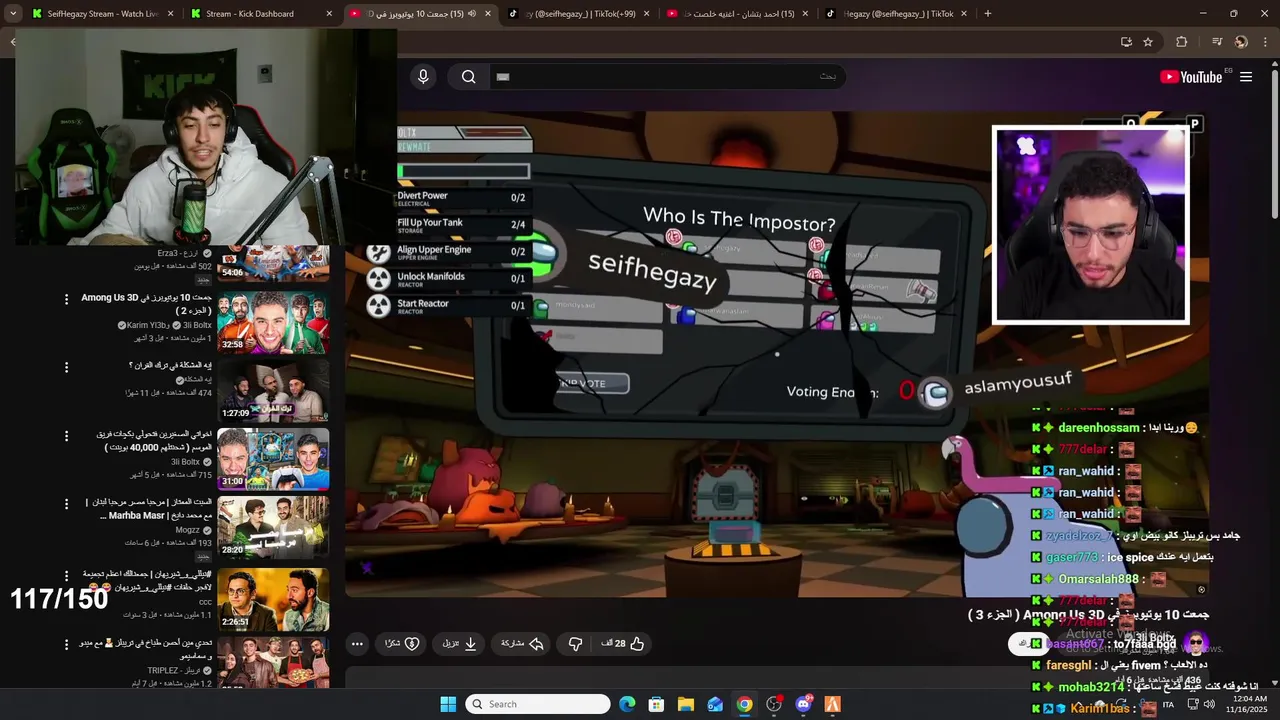Open the Marhba Masr video thumbnail
Screen dimensions: 1280x720
pos(273,527)
